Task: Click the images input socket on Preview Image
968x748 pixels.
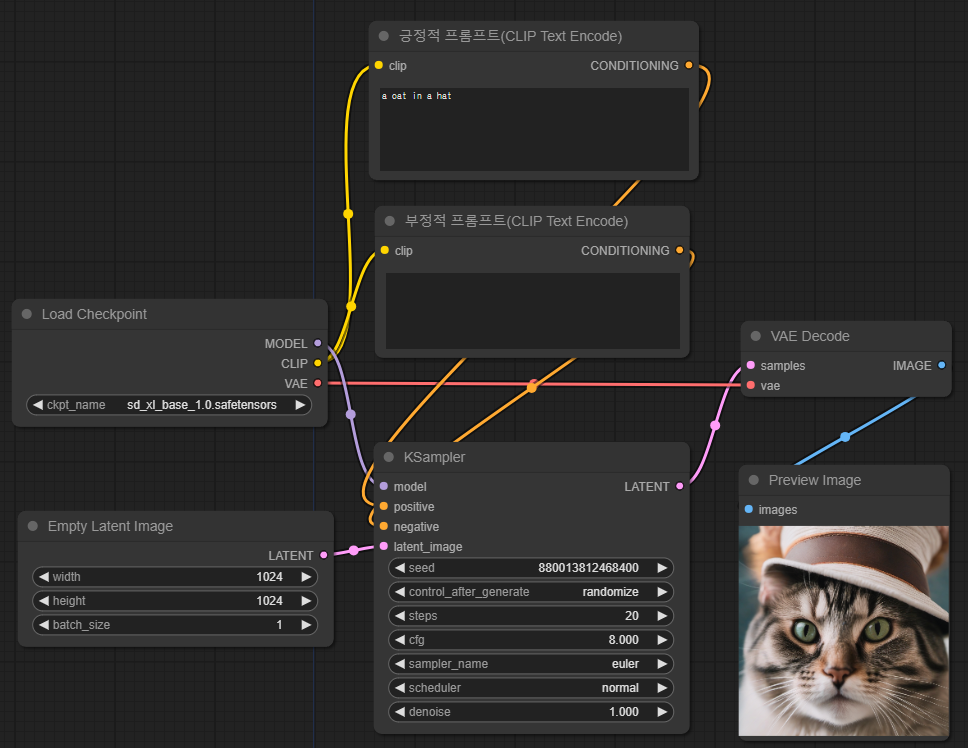Action: coord(749,509)
